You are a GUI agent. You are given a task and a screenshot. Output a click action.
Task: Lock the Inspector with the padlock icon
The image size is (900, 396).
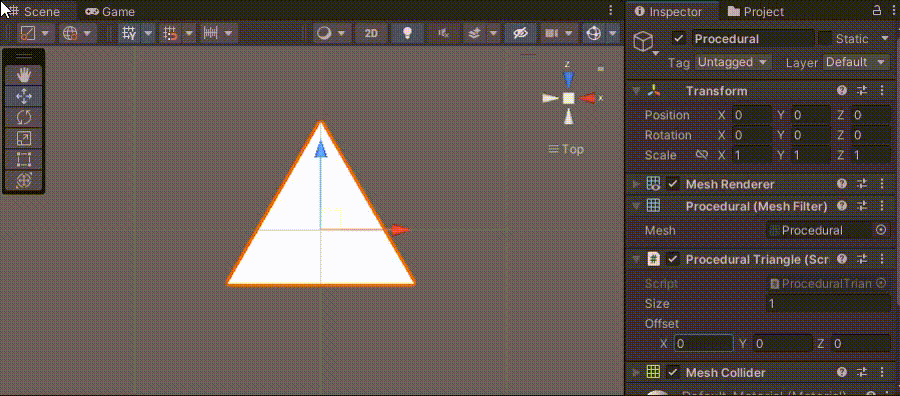coord(876,10)
